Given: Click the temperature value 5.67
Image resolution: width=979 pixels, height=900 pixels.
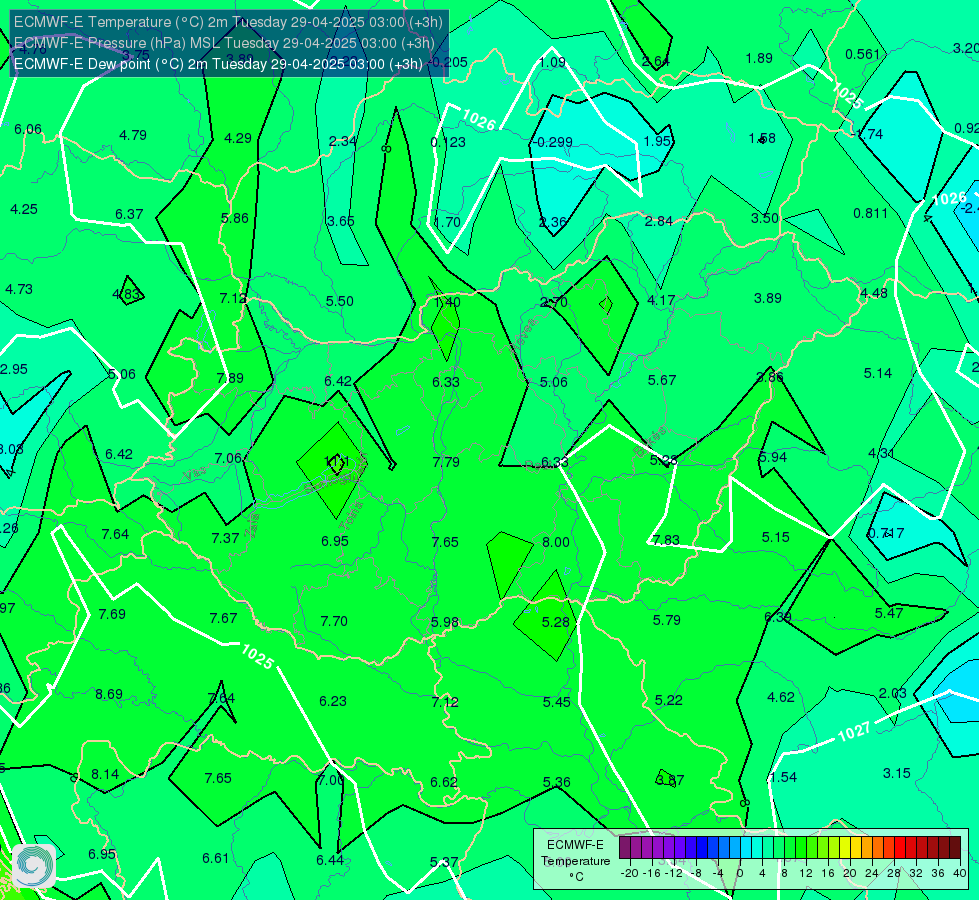Looking at the screenshot, I should 662,380.
